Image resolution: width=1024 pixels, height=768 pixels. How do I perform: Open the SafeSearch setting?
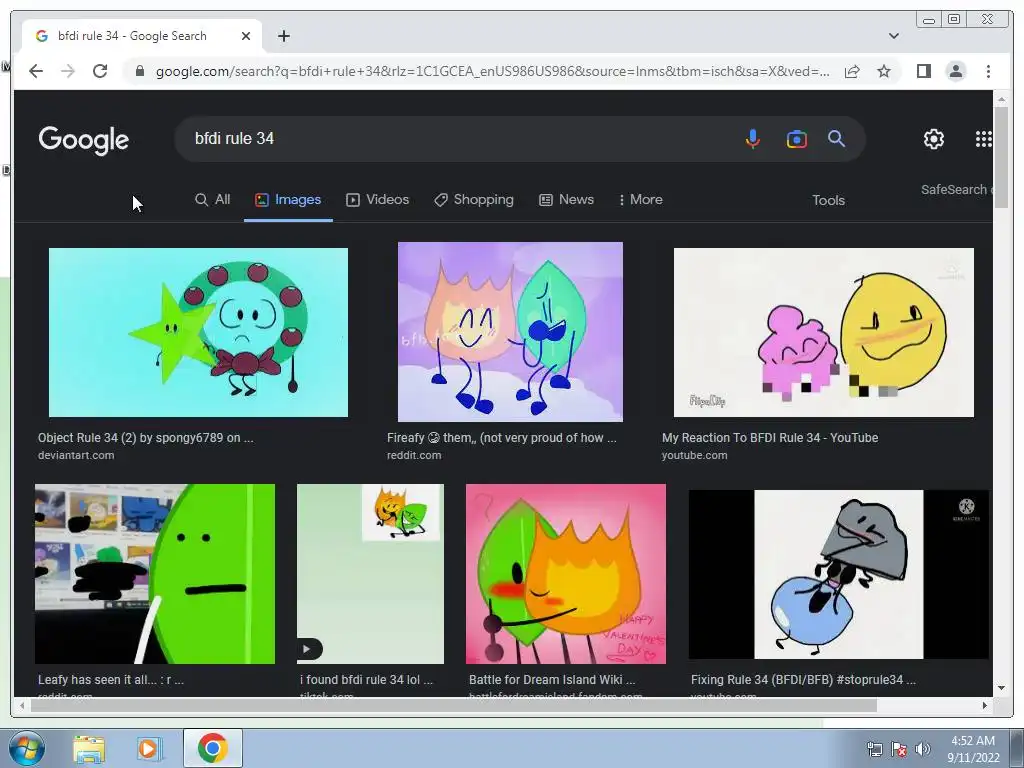tap(957, 189)
